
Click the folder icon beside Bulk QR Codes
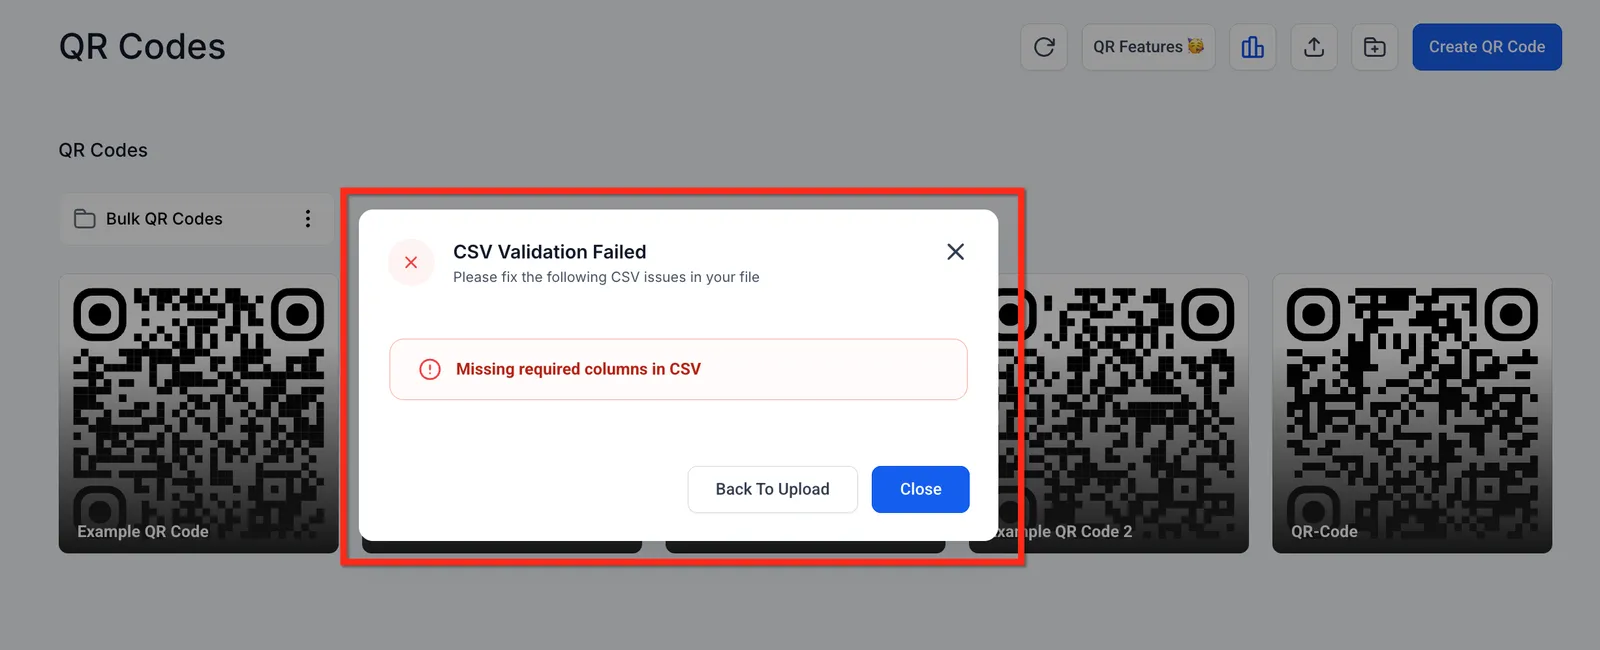[85, 219]
